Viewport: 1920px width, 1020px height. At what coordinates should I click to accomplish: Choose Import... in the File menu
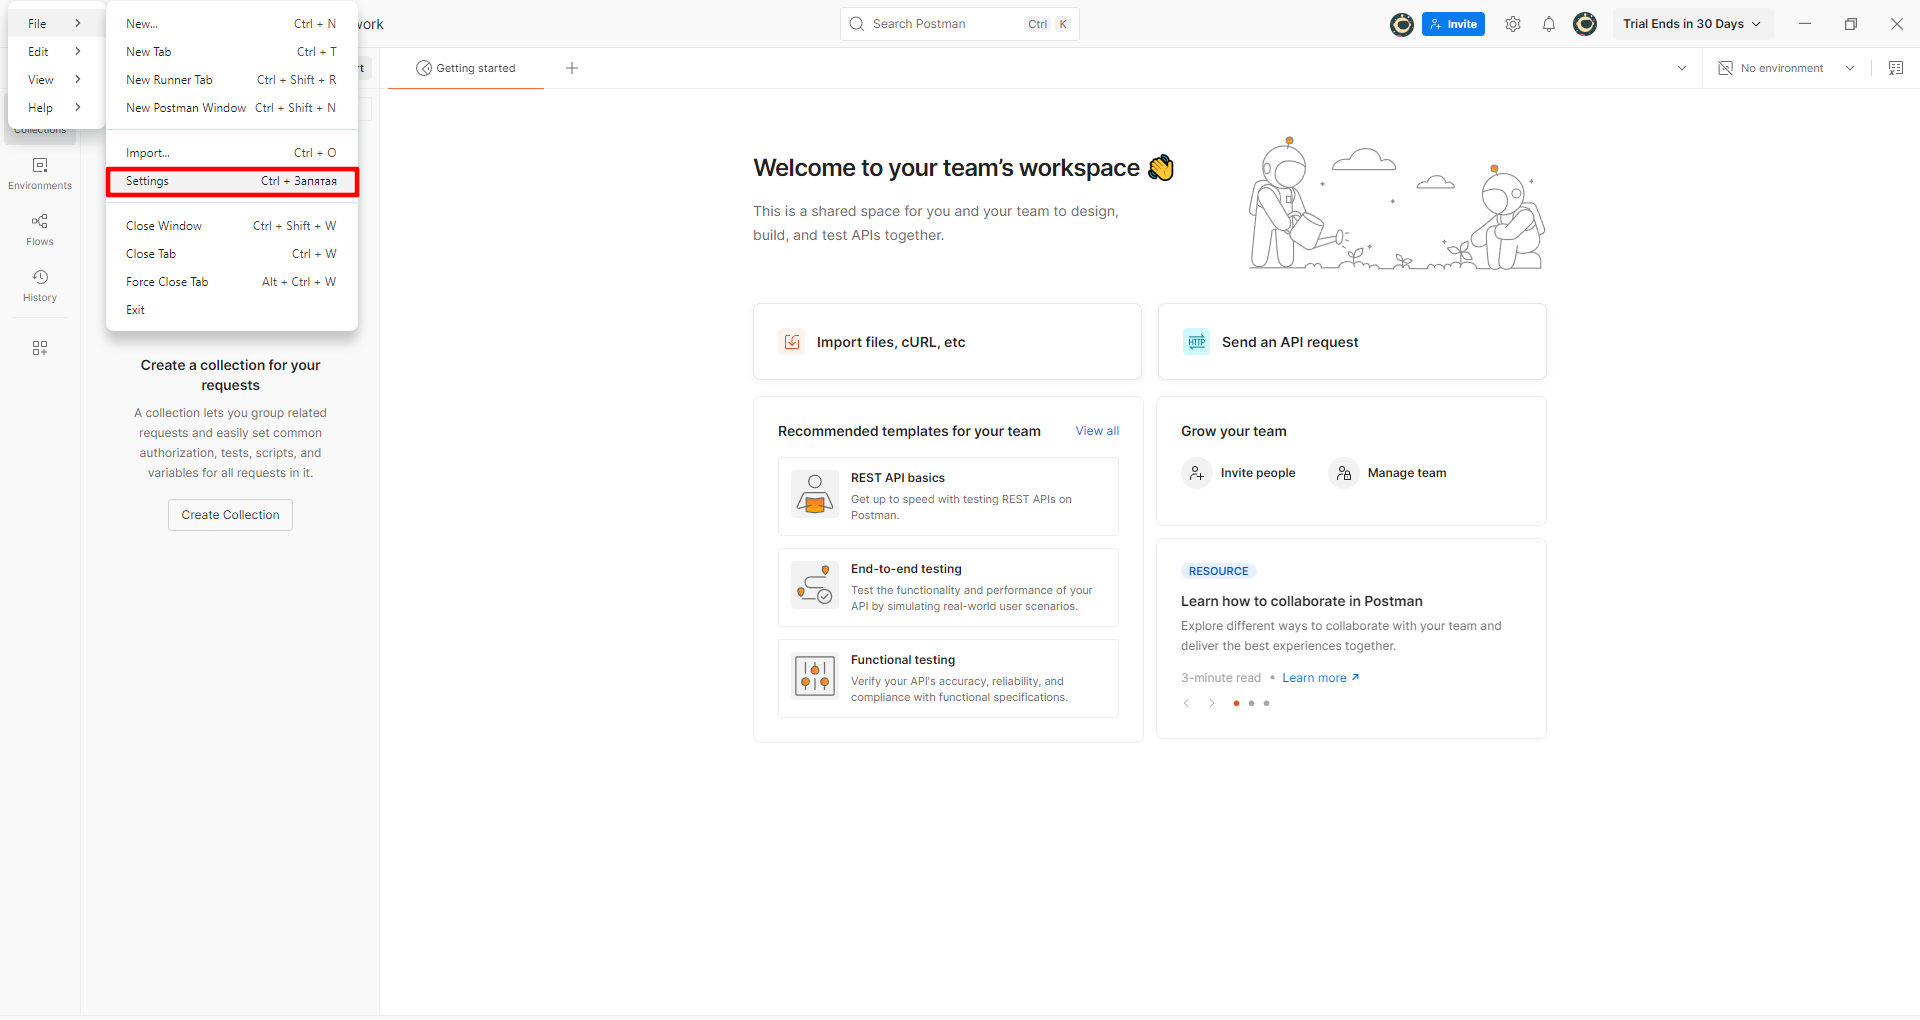(231, 153)
